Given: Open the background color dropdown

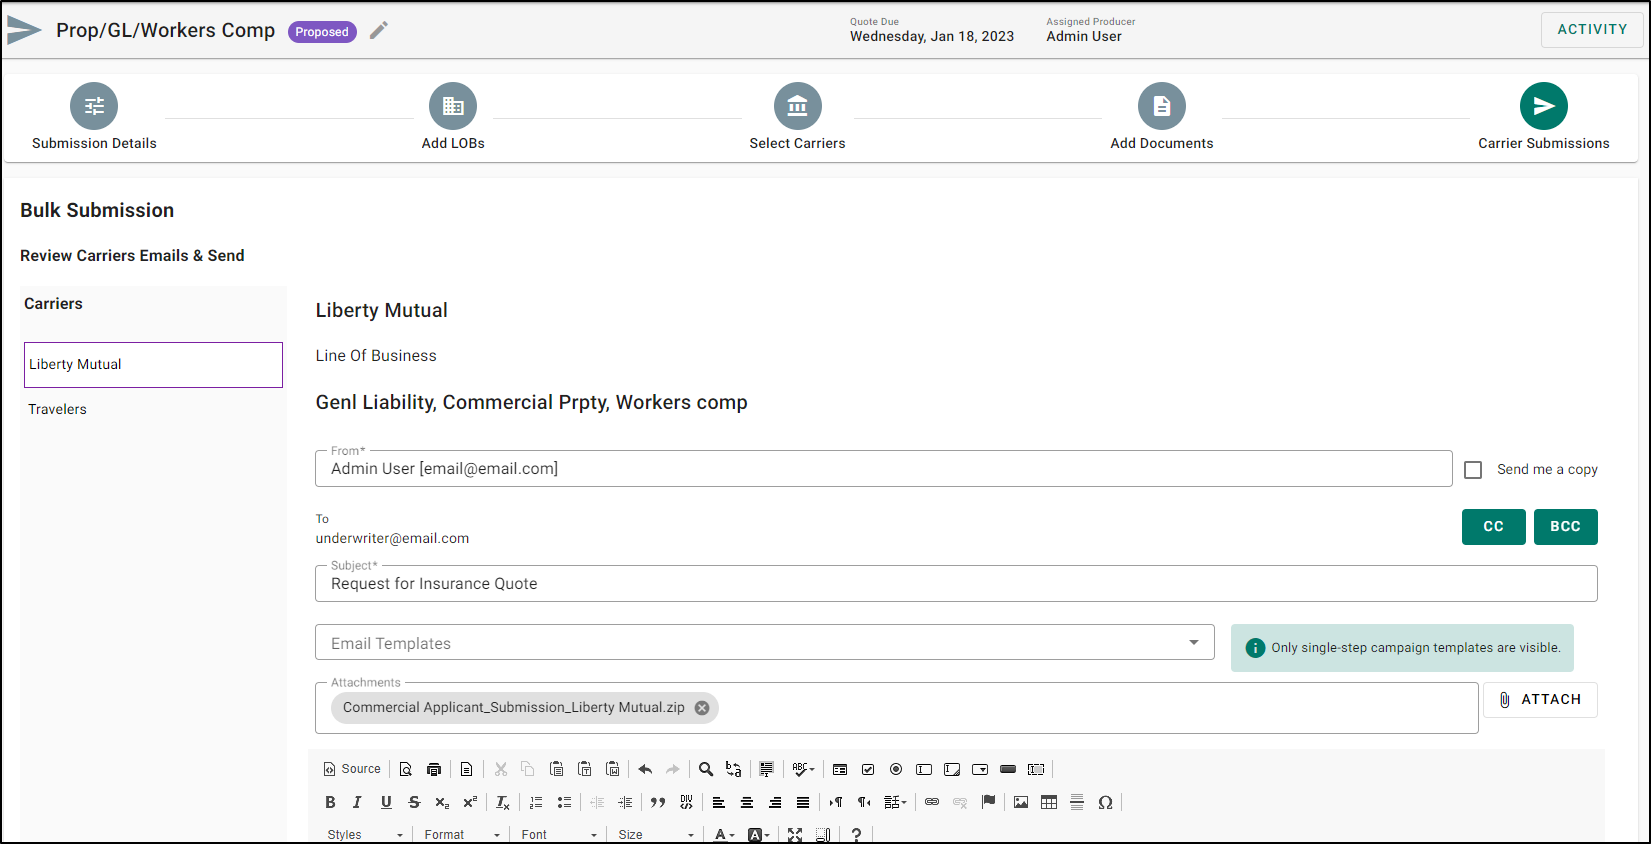Looking at the screenshot, I should (759, 834).
